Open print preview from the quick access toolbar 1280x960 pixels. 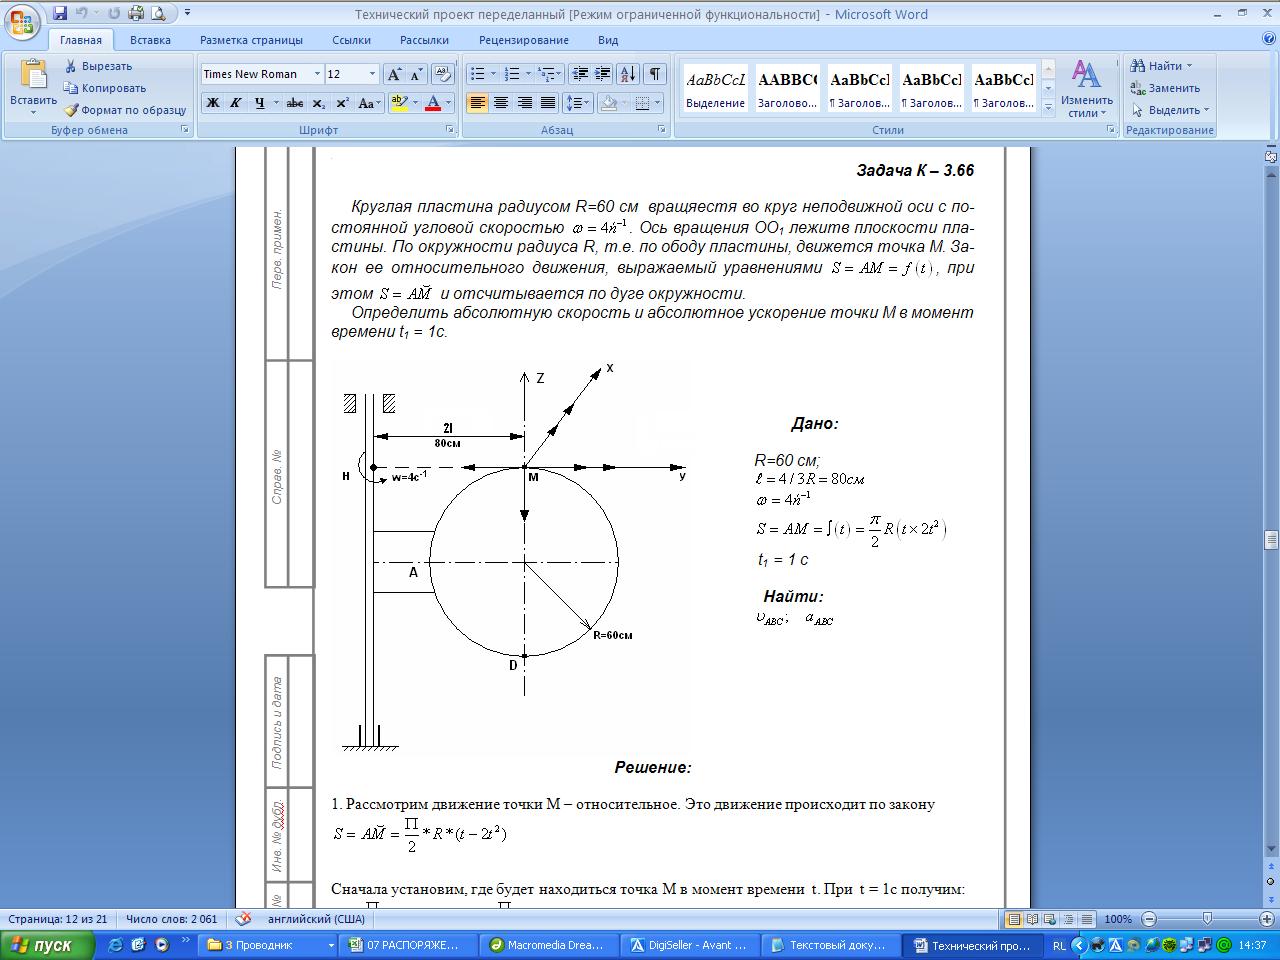(158, 14)
